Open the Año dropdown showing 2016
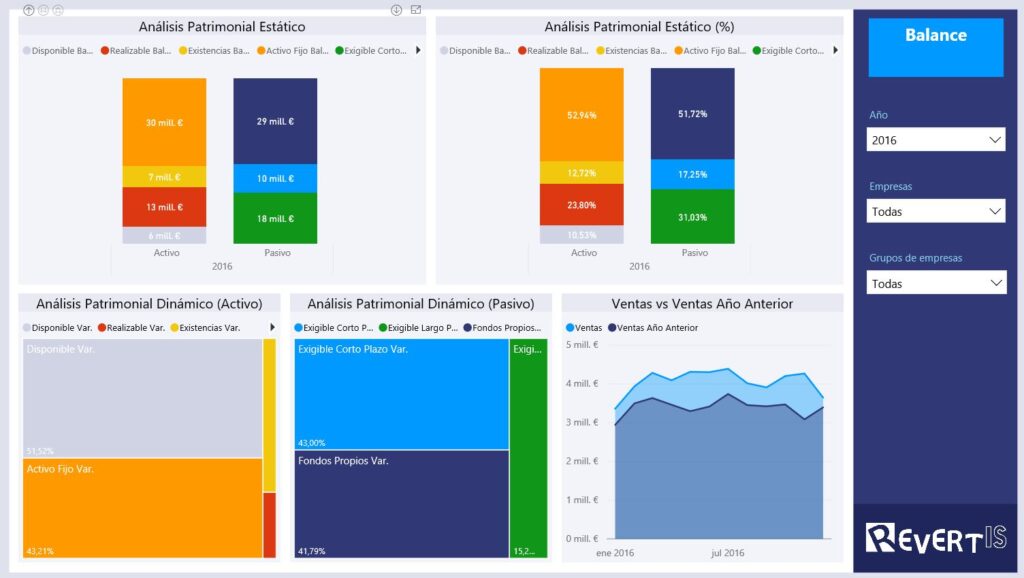Screen dimensions: 1024x578 pyautogui.click(x=936, y=140)
